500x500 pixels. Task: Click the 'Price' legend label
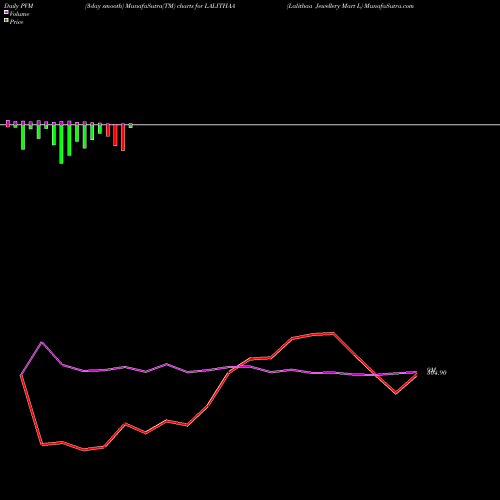point(16,22)
